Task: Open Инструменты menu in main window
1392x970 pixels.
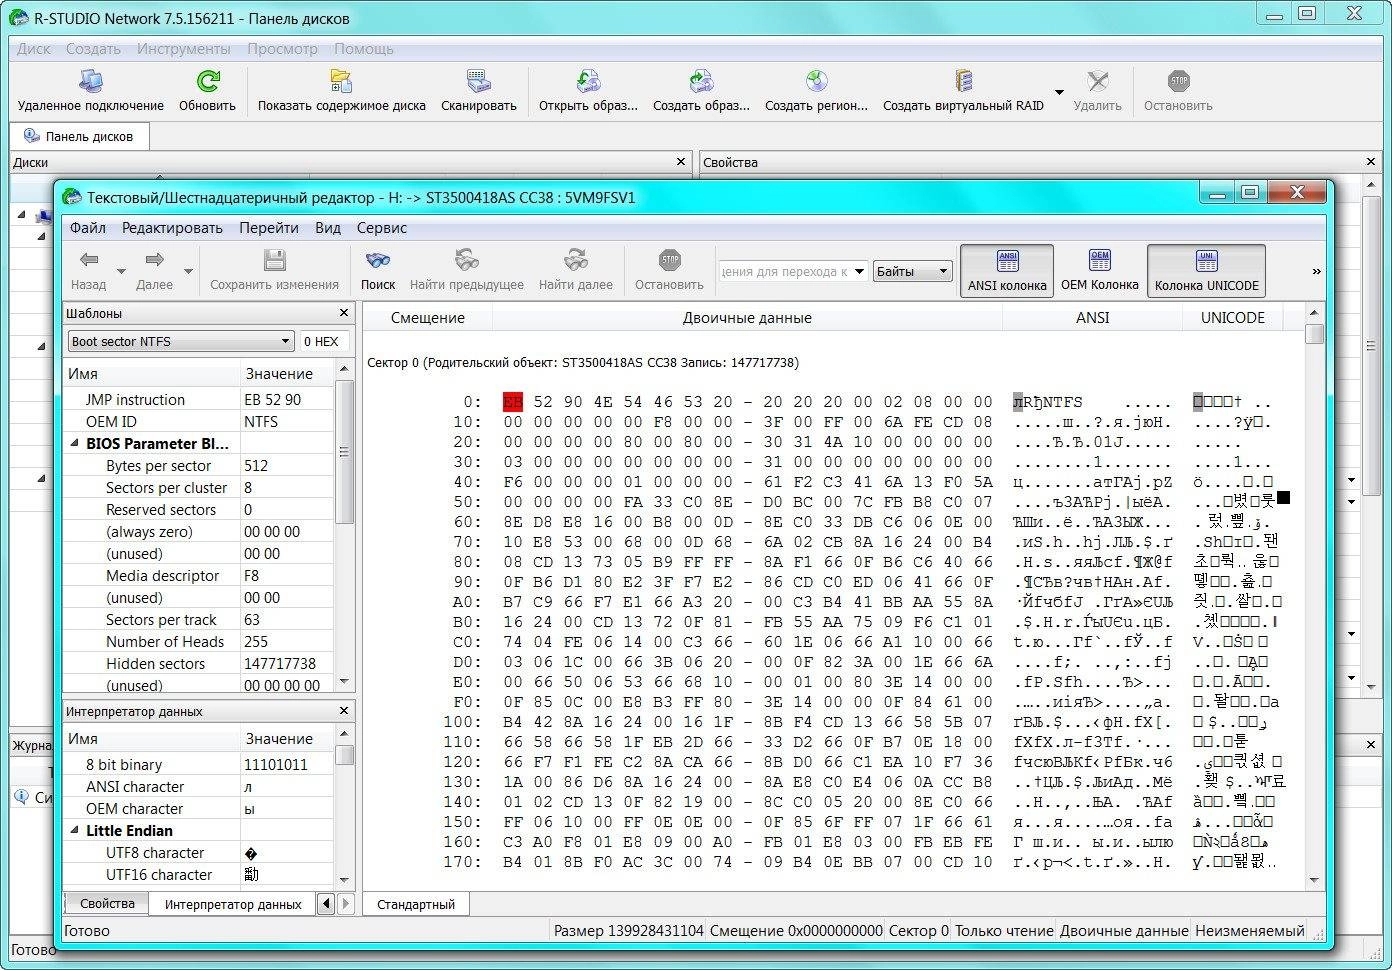Action: 183,48
